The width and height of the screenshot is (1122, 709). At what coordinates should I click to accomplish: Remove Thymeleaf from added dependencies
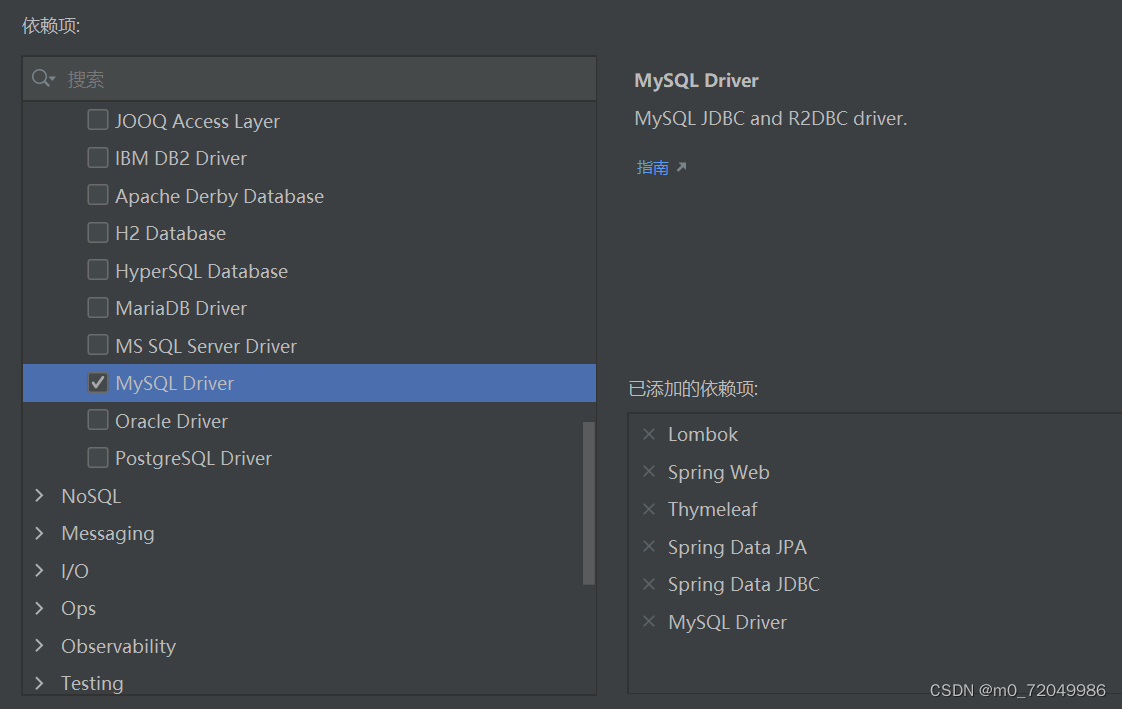pyautogui.click(x=651, y=509)
